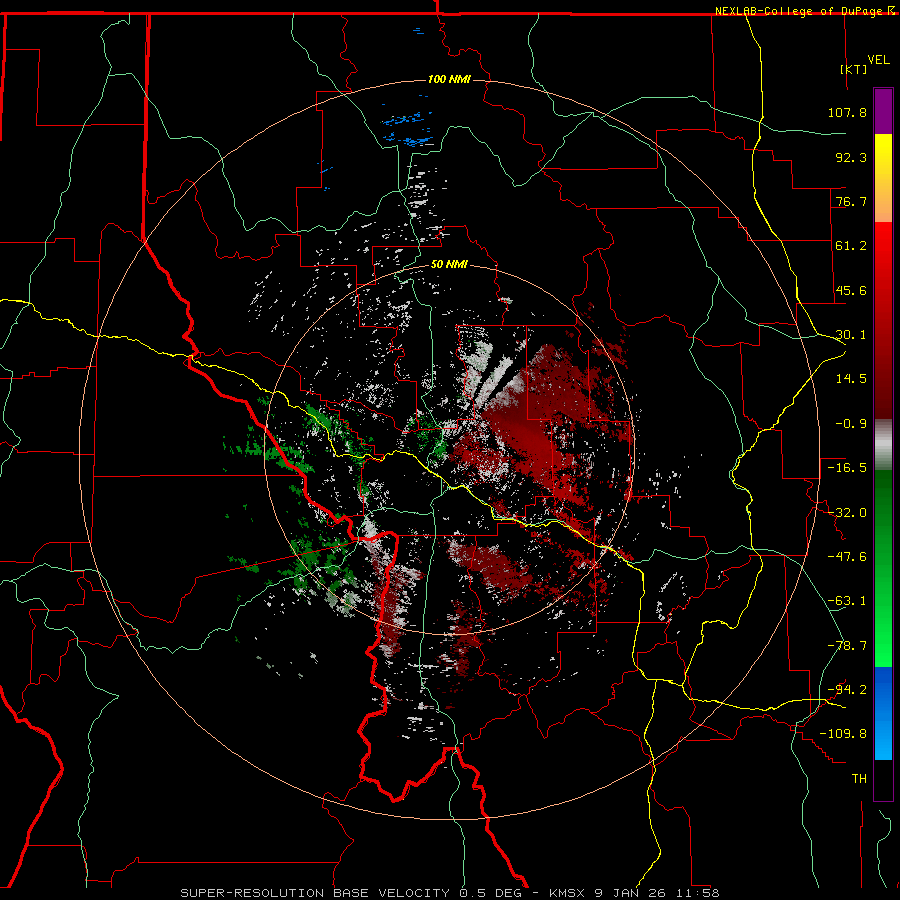The height and width of the screenshot is (900, 900).
Task: Click the TH threshold legend label
Action: (x=859, y=778)
